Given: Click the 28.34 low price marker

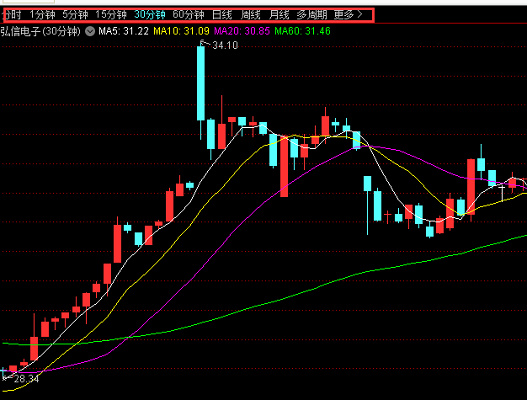Looking at the screenshot, I should 27,379.
